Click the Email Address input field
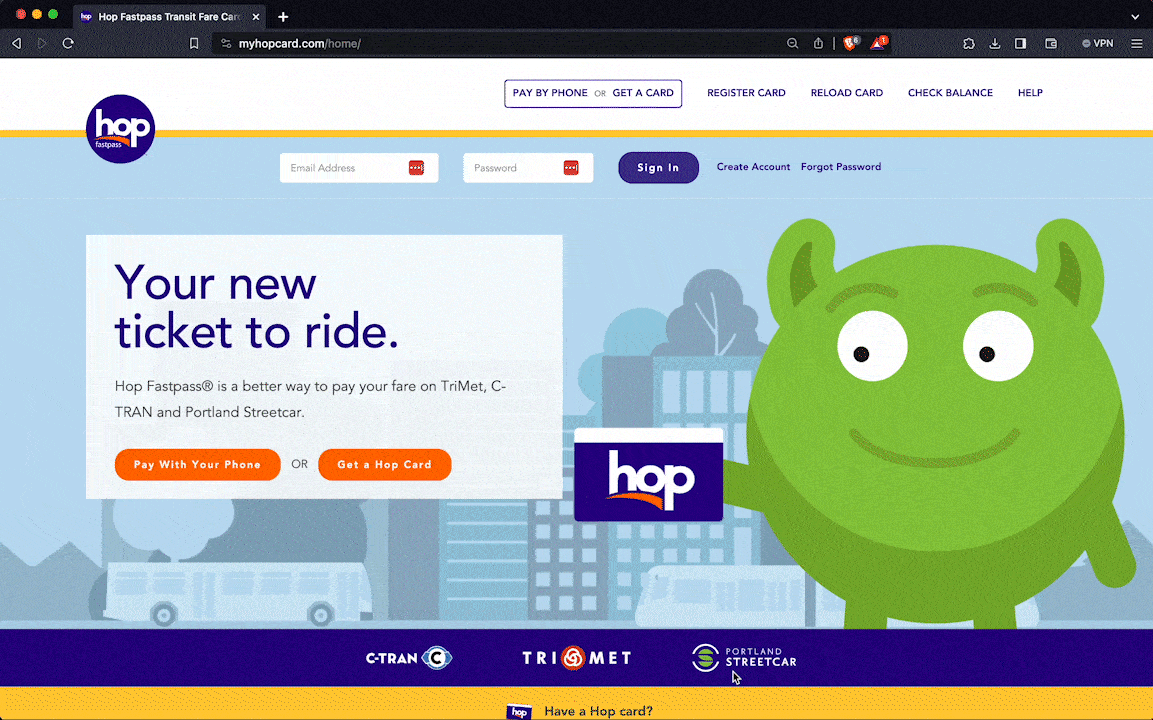This screenshot has width=1153, height=720. point(345,167)
